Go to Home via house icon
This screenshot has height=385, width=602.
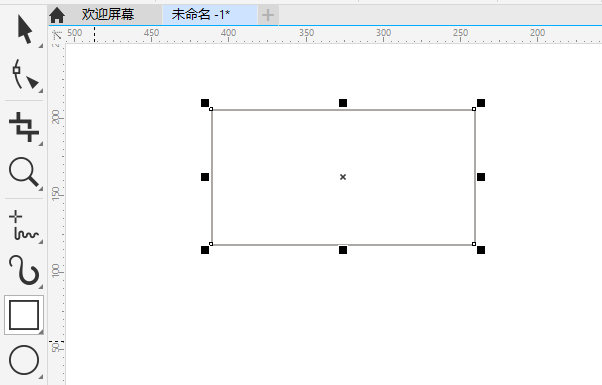57,15
